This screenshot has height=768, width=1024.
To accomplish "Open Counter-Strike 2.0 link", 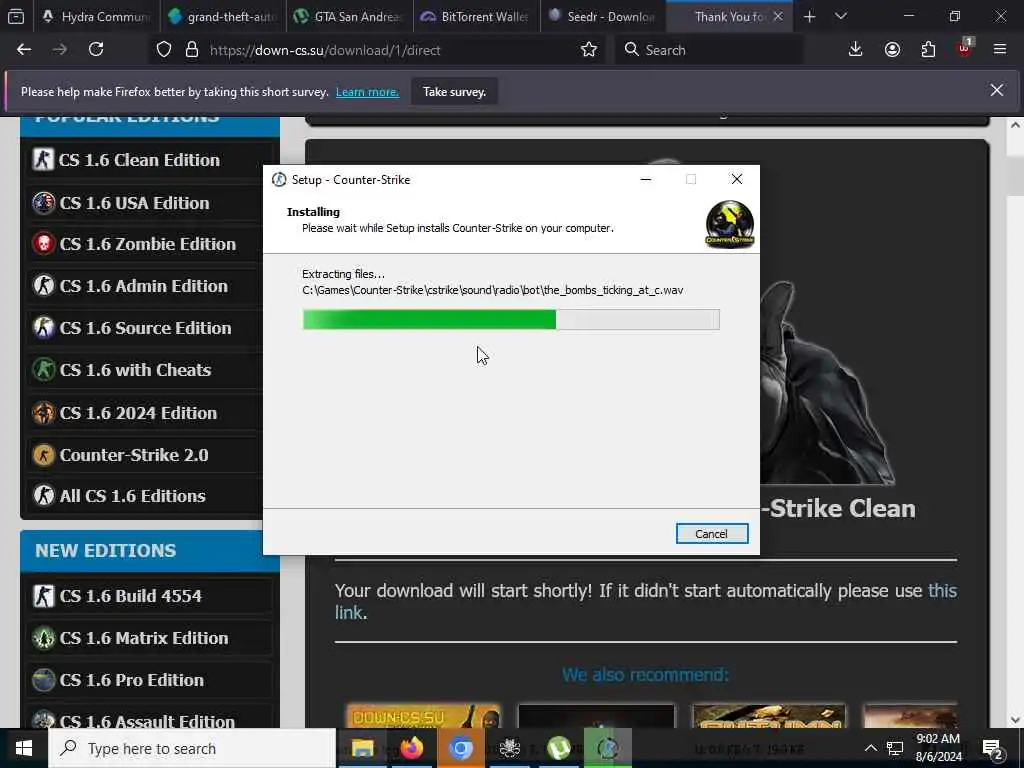I will coord(134,455).
